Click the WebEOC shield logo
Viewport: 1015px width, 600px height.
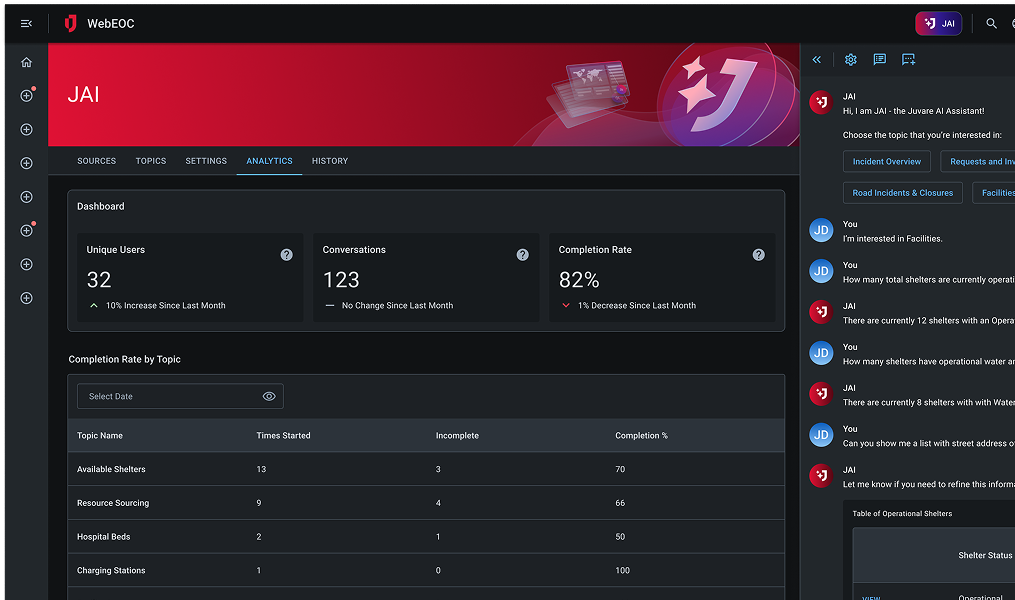pos(70,23)
